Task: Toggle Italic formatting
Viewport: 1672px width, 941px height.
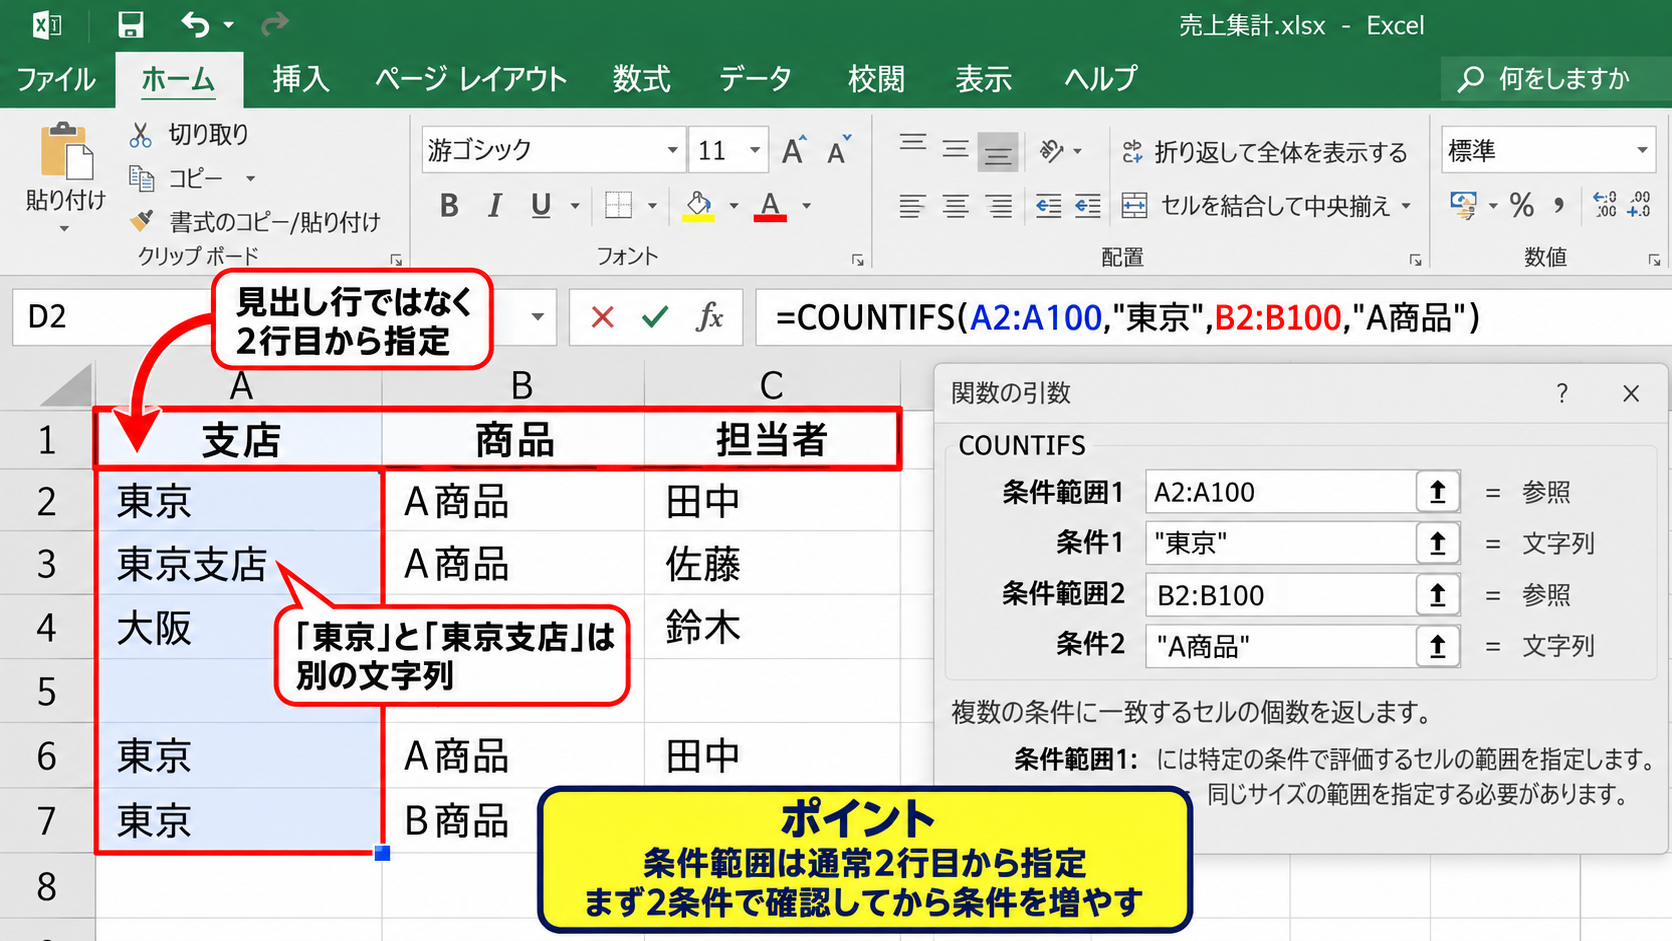Action: [x=495, y=206]
